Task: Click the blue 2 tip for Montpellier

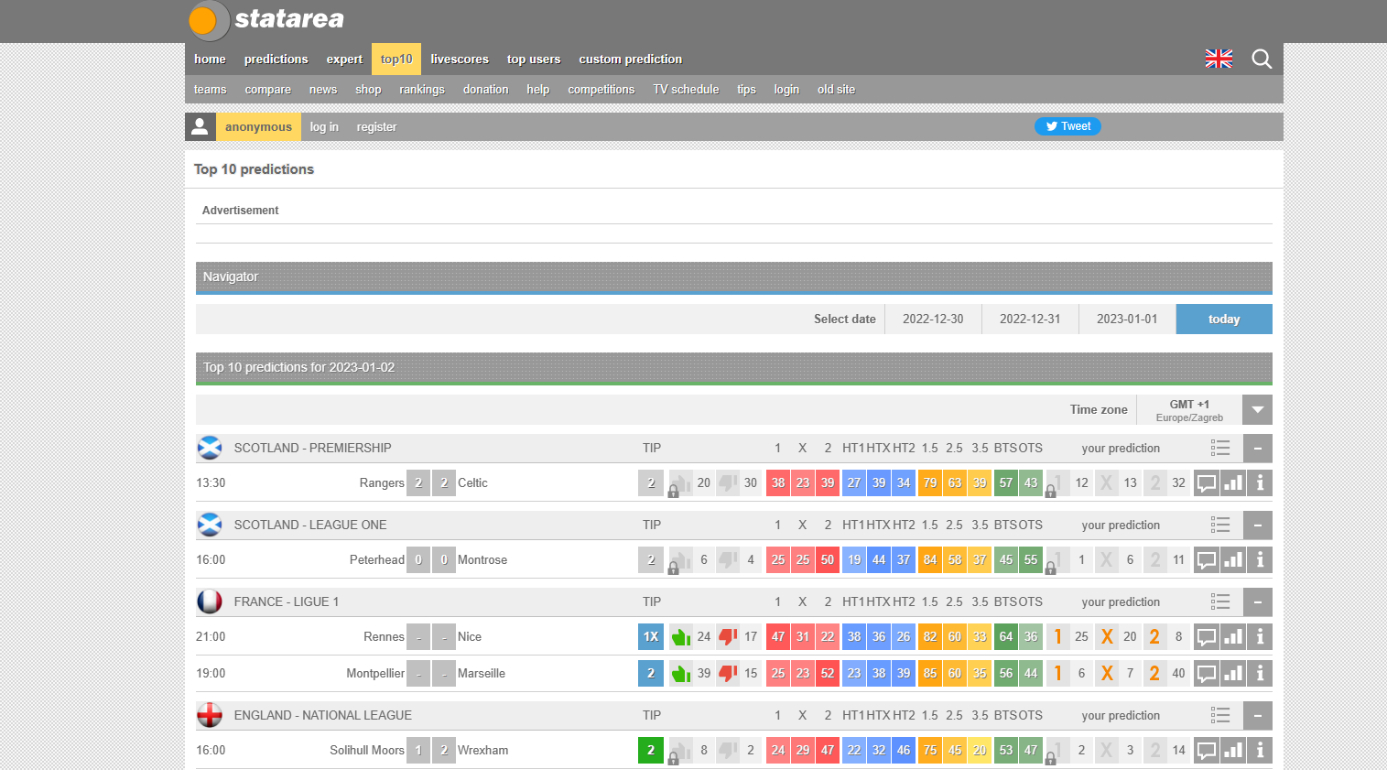Action: point(651,673)
